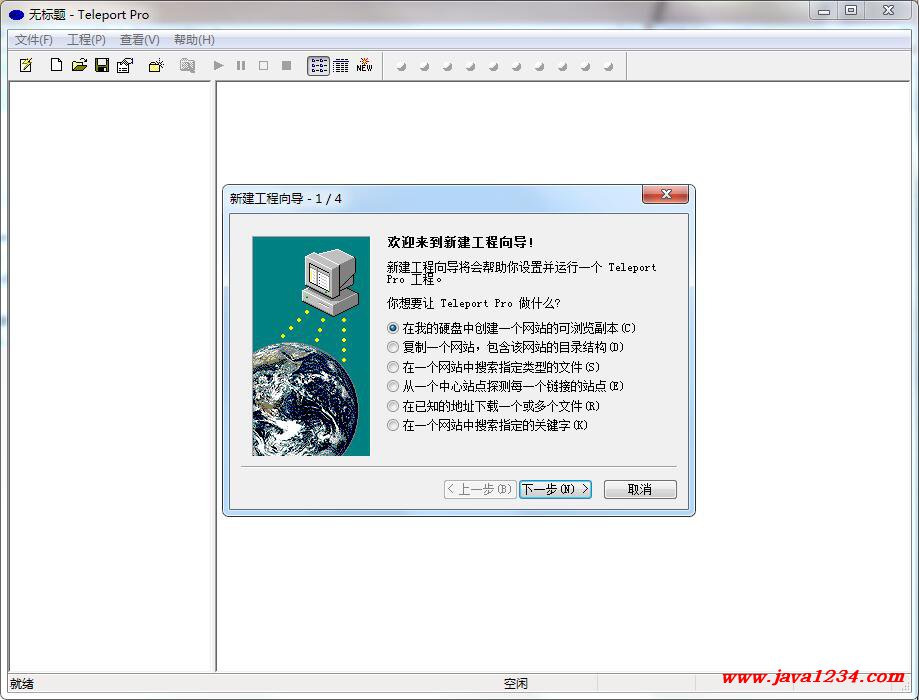This screenshot has width=919, height=700.
Task: Close the New Project Wizard dialog
Action: click(665, 194)
